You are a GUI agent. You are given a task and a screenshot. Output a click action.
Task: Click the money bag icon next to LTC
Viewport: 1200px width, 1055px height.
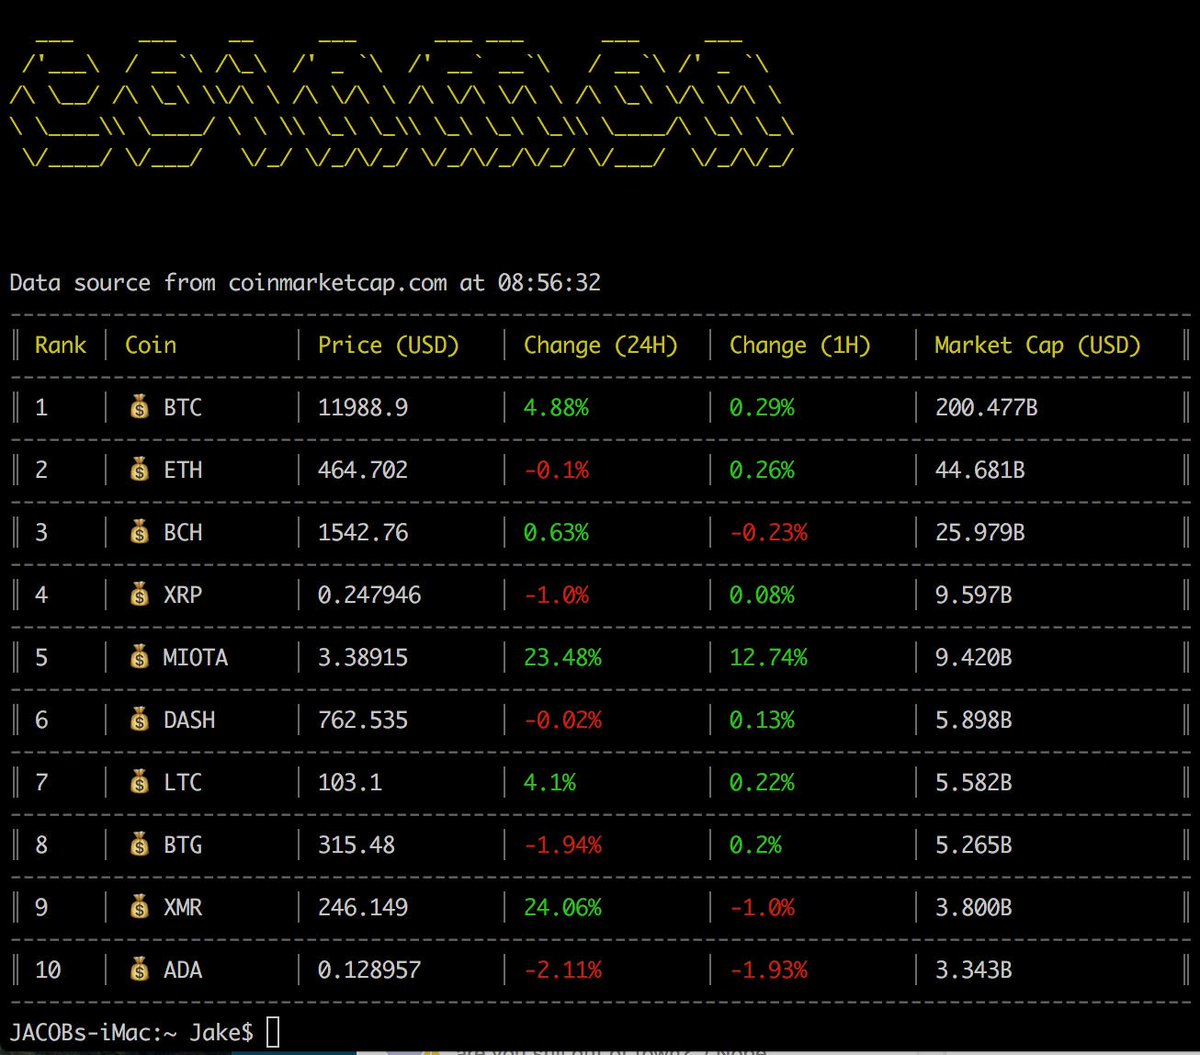[140, 782]
